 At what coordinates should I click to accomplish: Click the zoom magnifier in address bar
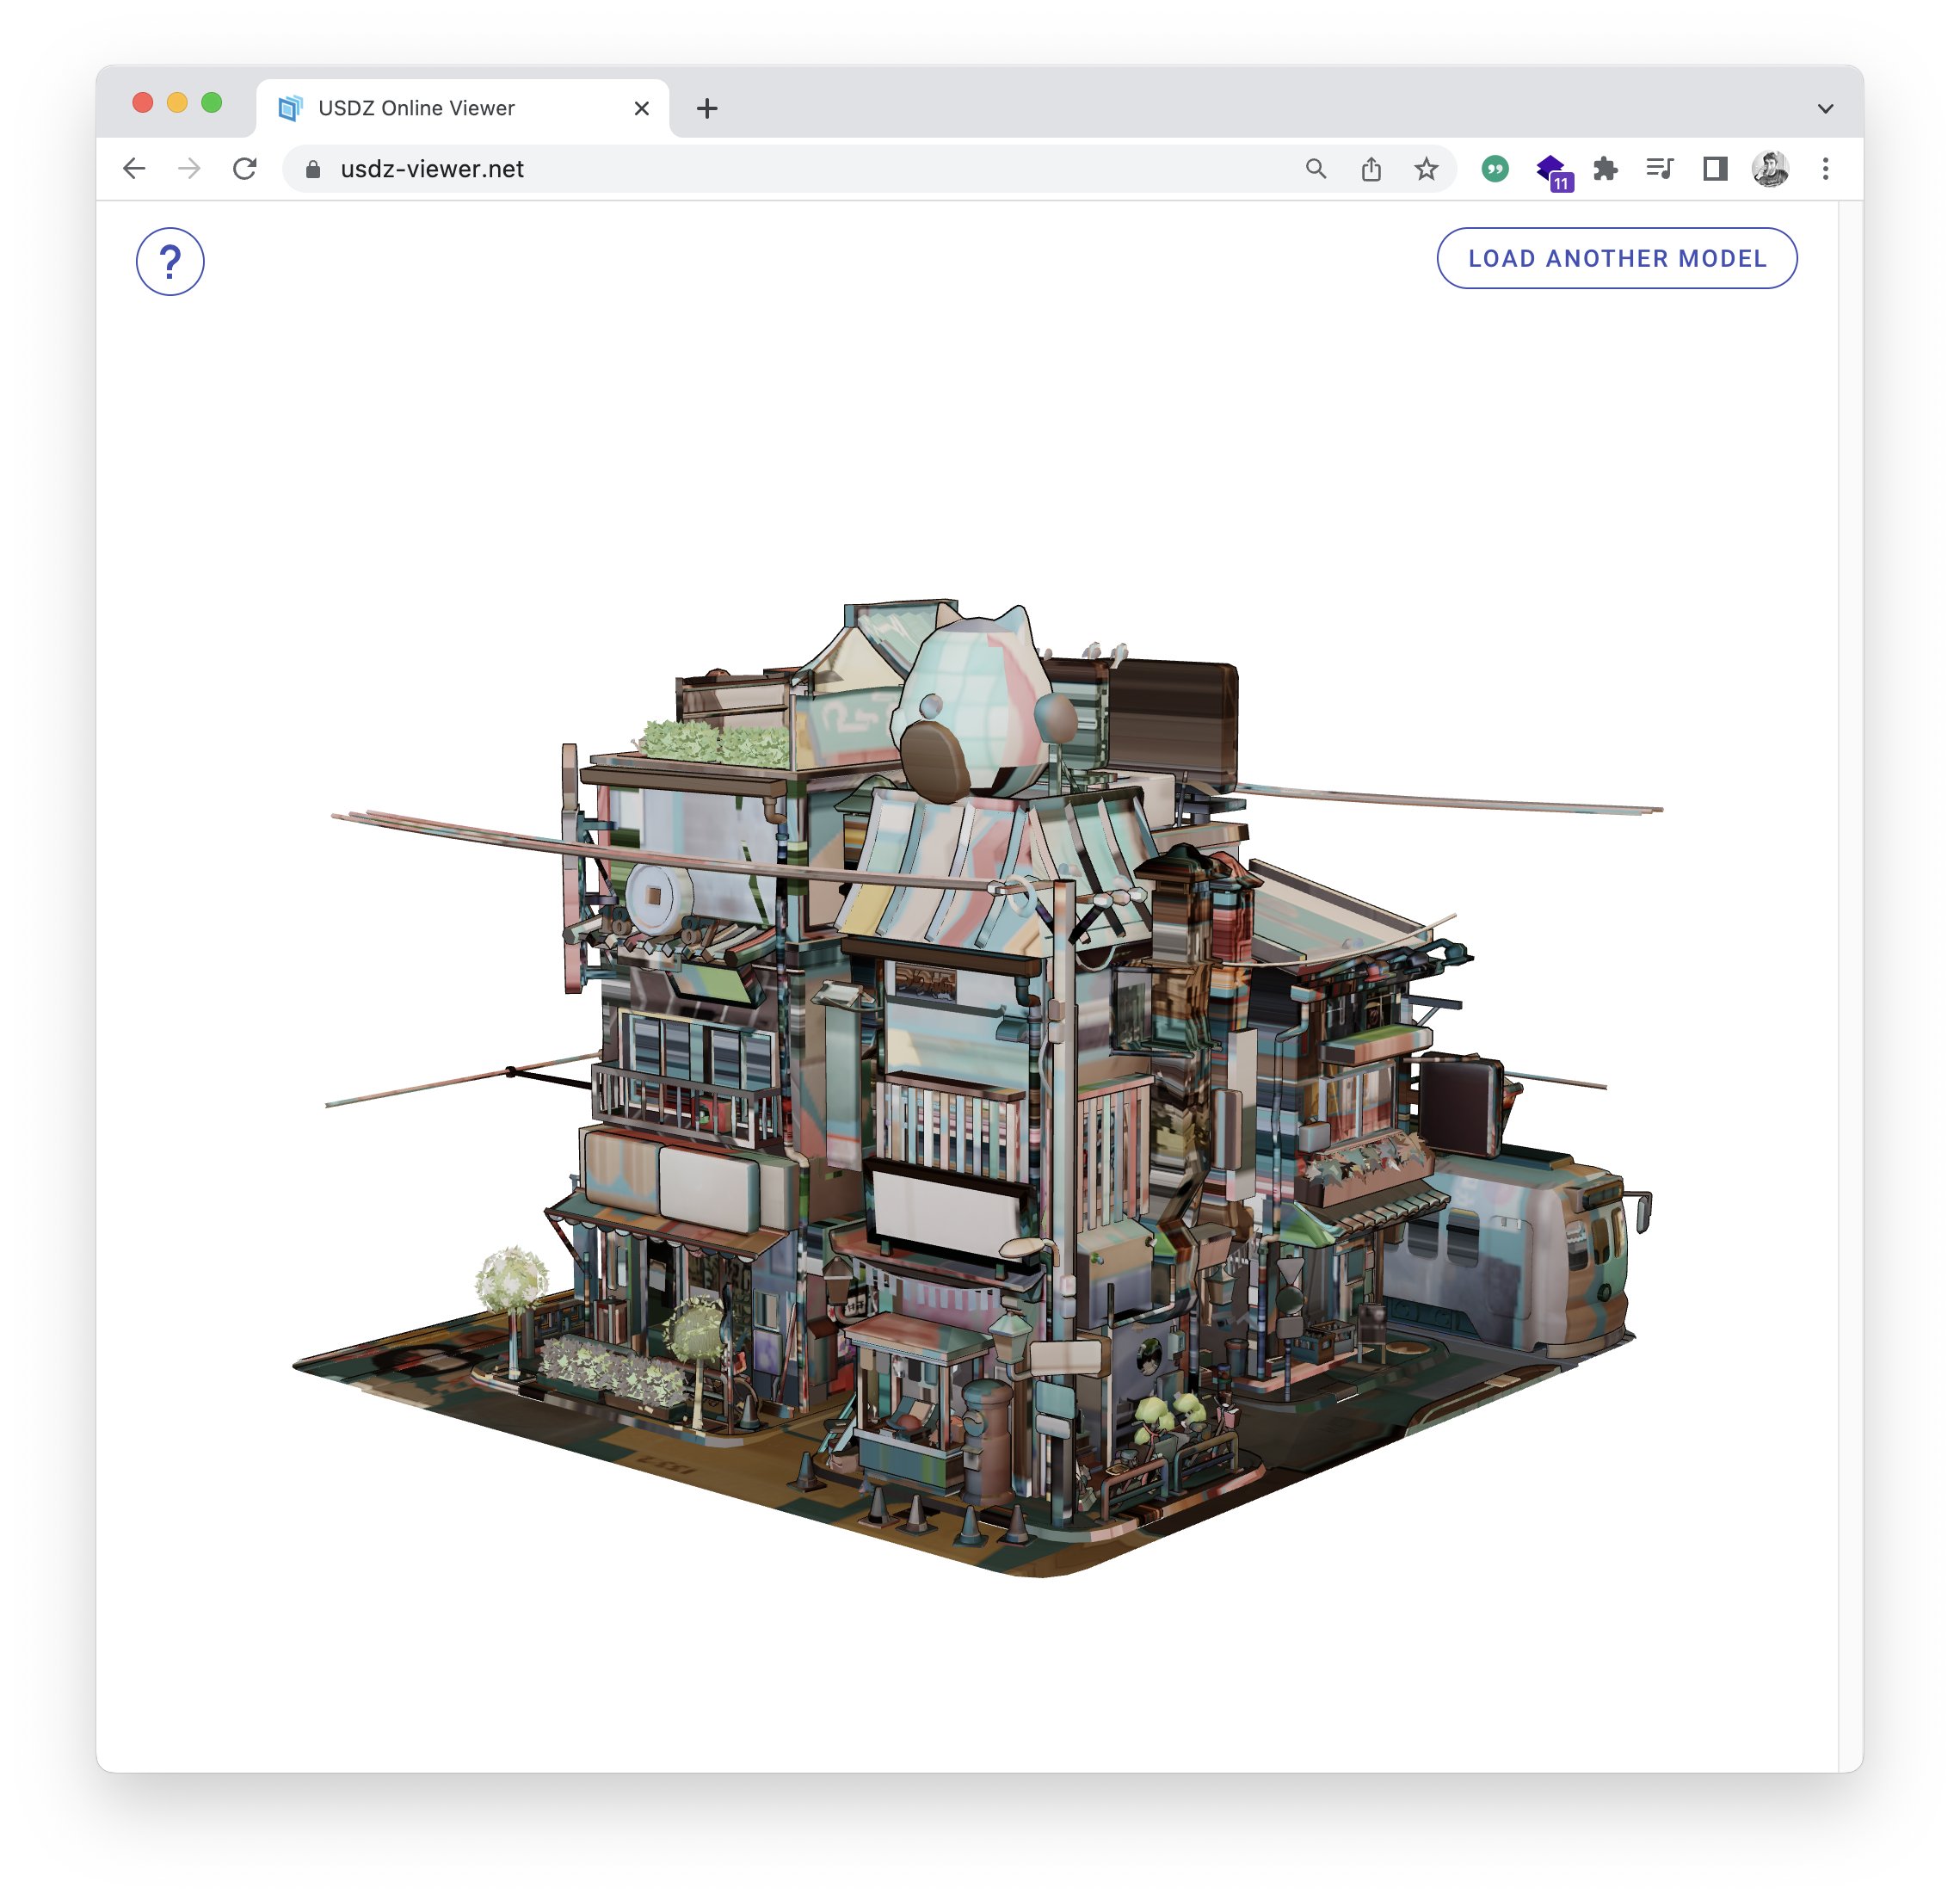click(1316, 169)
